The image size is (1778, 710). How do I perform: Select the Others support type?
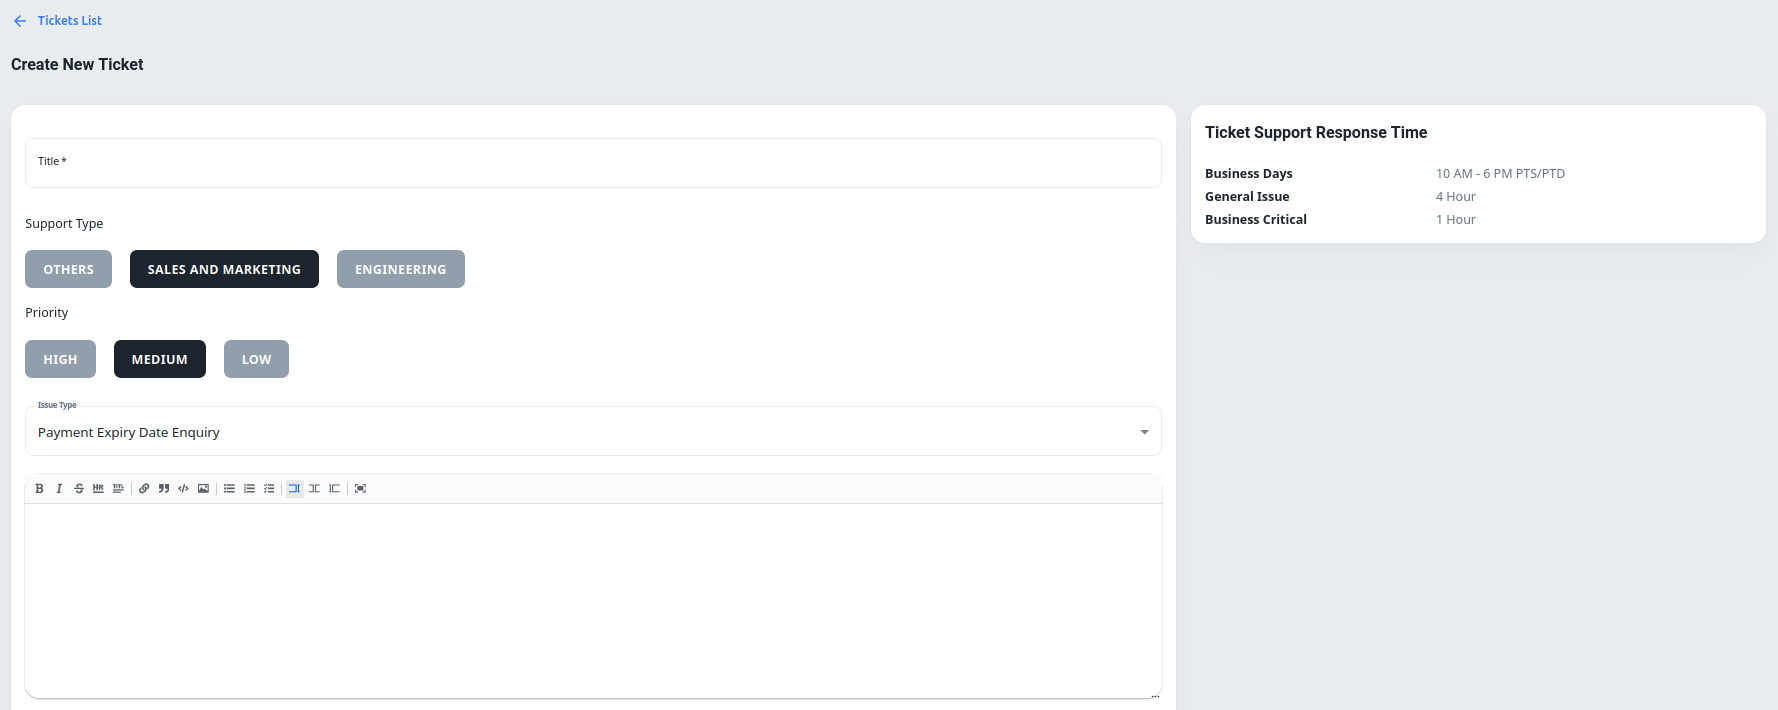[68, 269]
